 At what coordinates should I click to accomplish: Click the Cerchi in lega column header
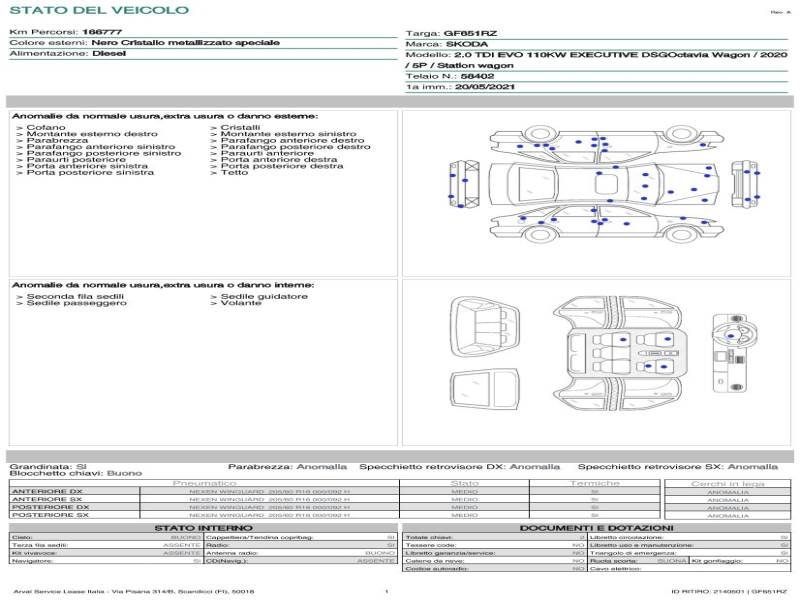pyautogui.click(x=727, y=483)
